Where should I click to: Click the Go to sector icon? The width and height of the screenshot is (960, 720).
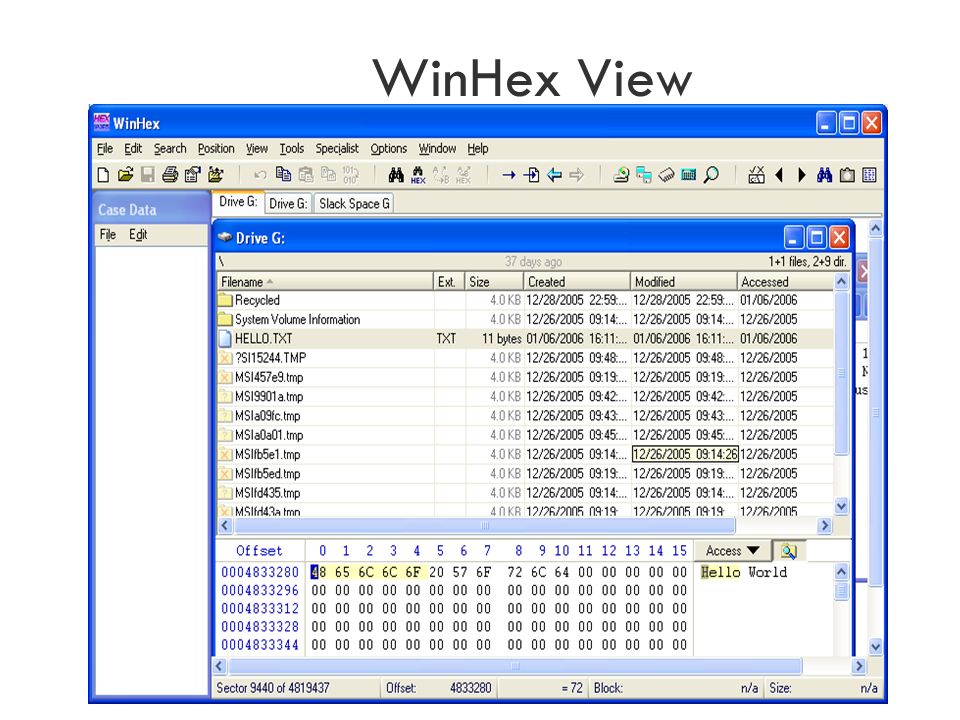tap(531, 175)
